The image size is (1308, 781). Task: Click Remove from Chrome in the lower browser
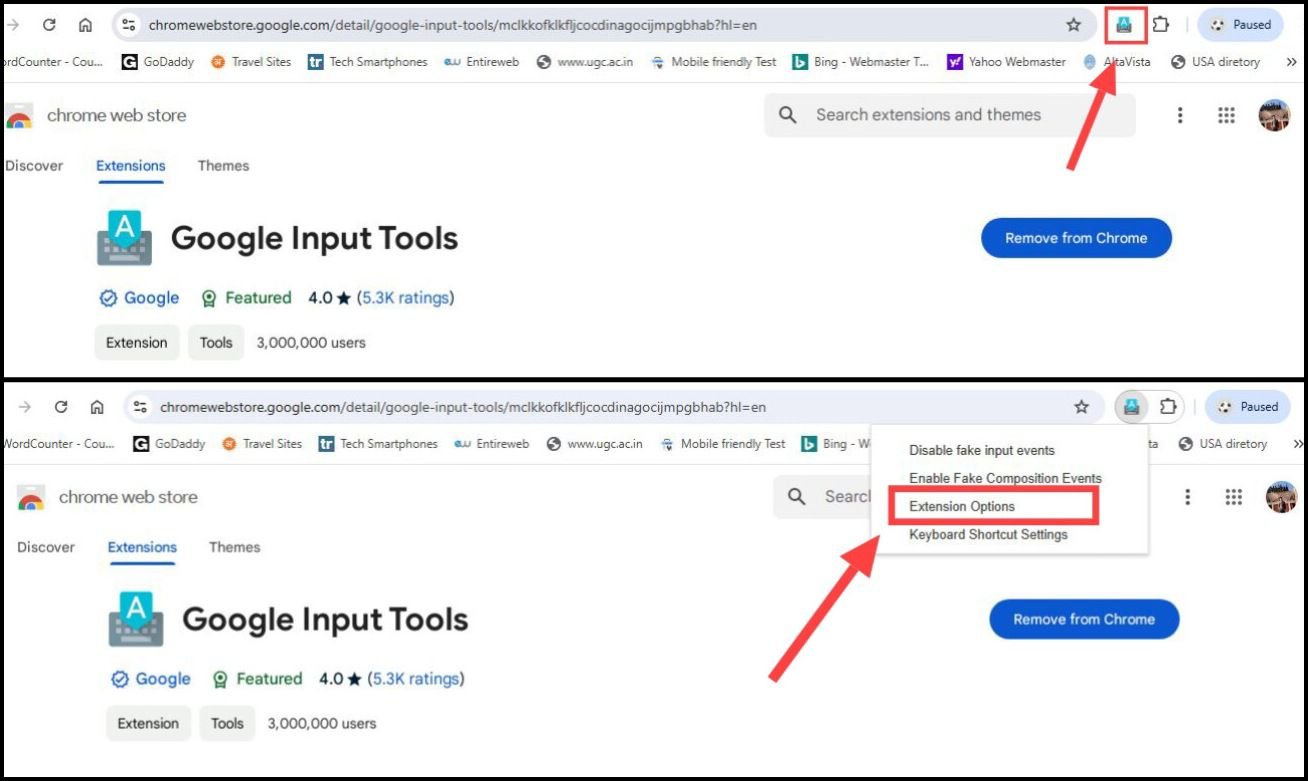point(1084,619)
